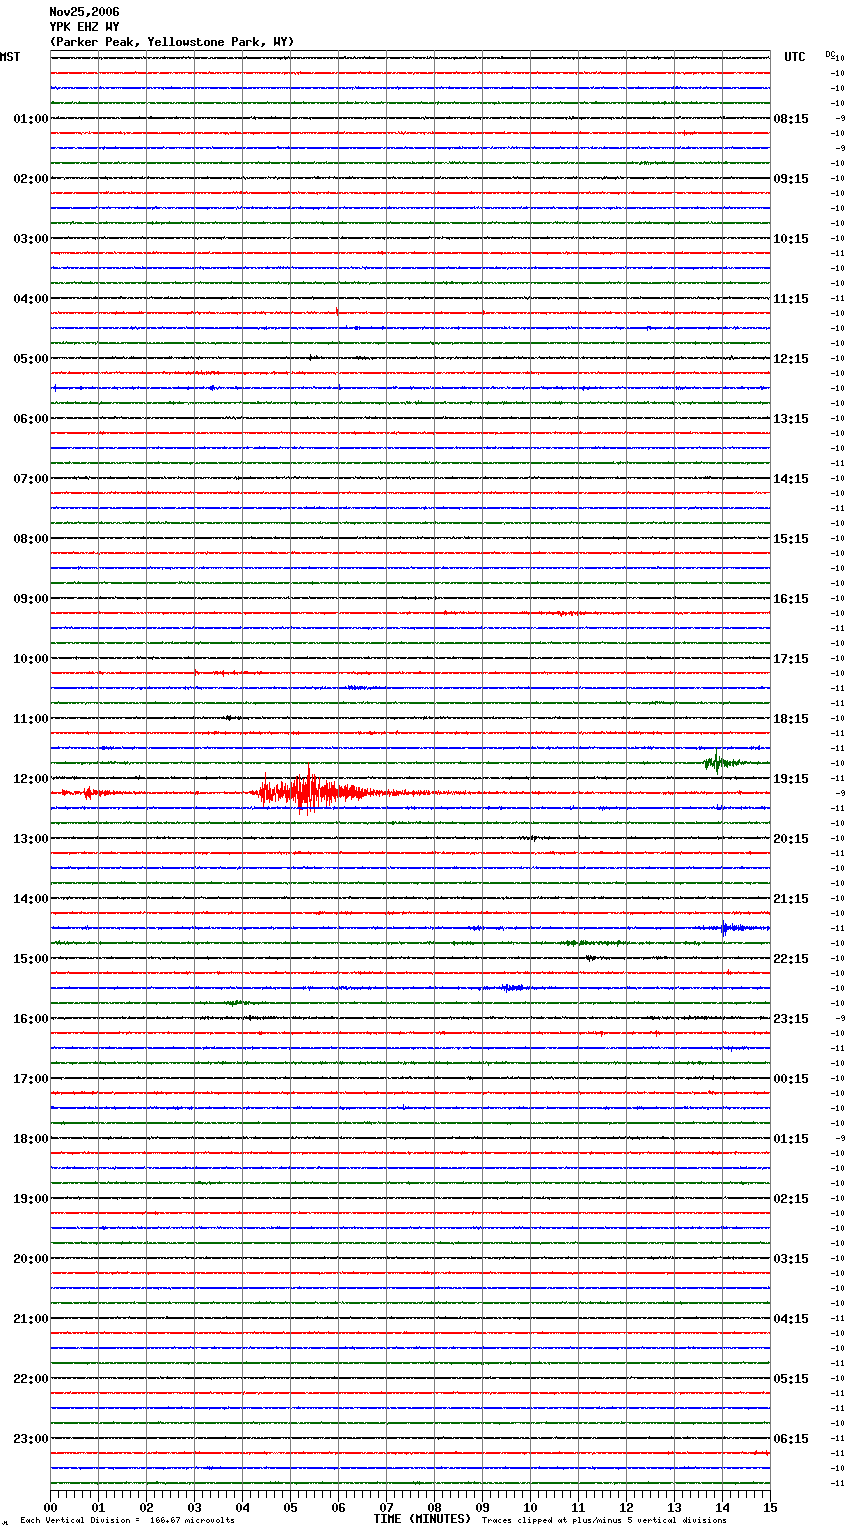Click the 22:15 UTC time label

point(791,959)
